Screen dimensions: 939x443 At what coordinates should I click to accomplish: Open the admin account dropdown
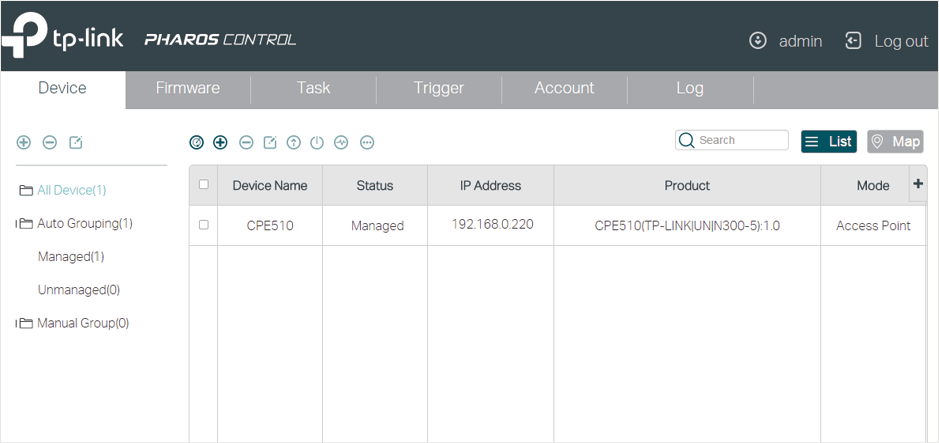[786, 41]
